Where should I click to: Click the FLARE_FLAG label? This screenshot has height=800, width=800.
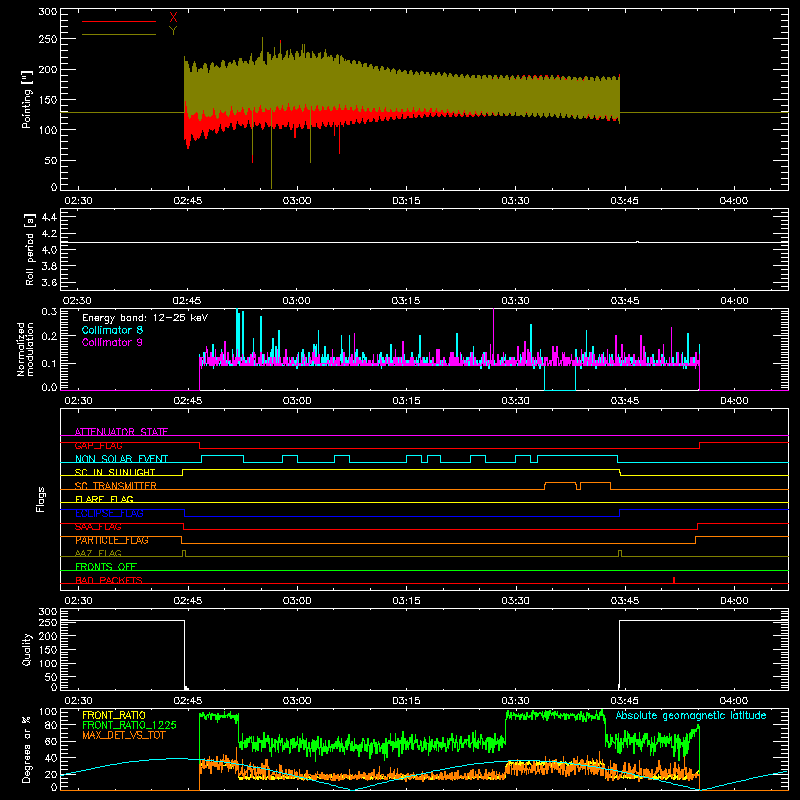[x=104, y=499]
